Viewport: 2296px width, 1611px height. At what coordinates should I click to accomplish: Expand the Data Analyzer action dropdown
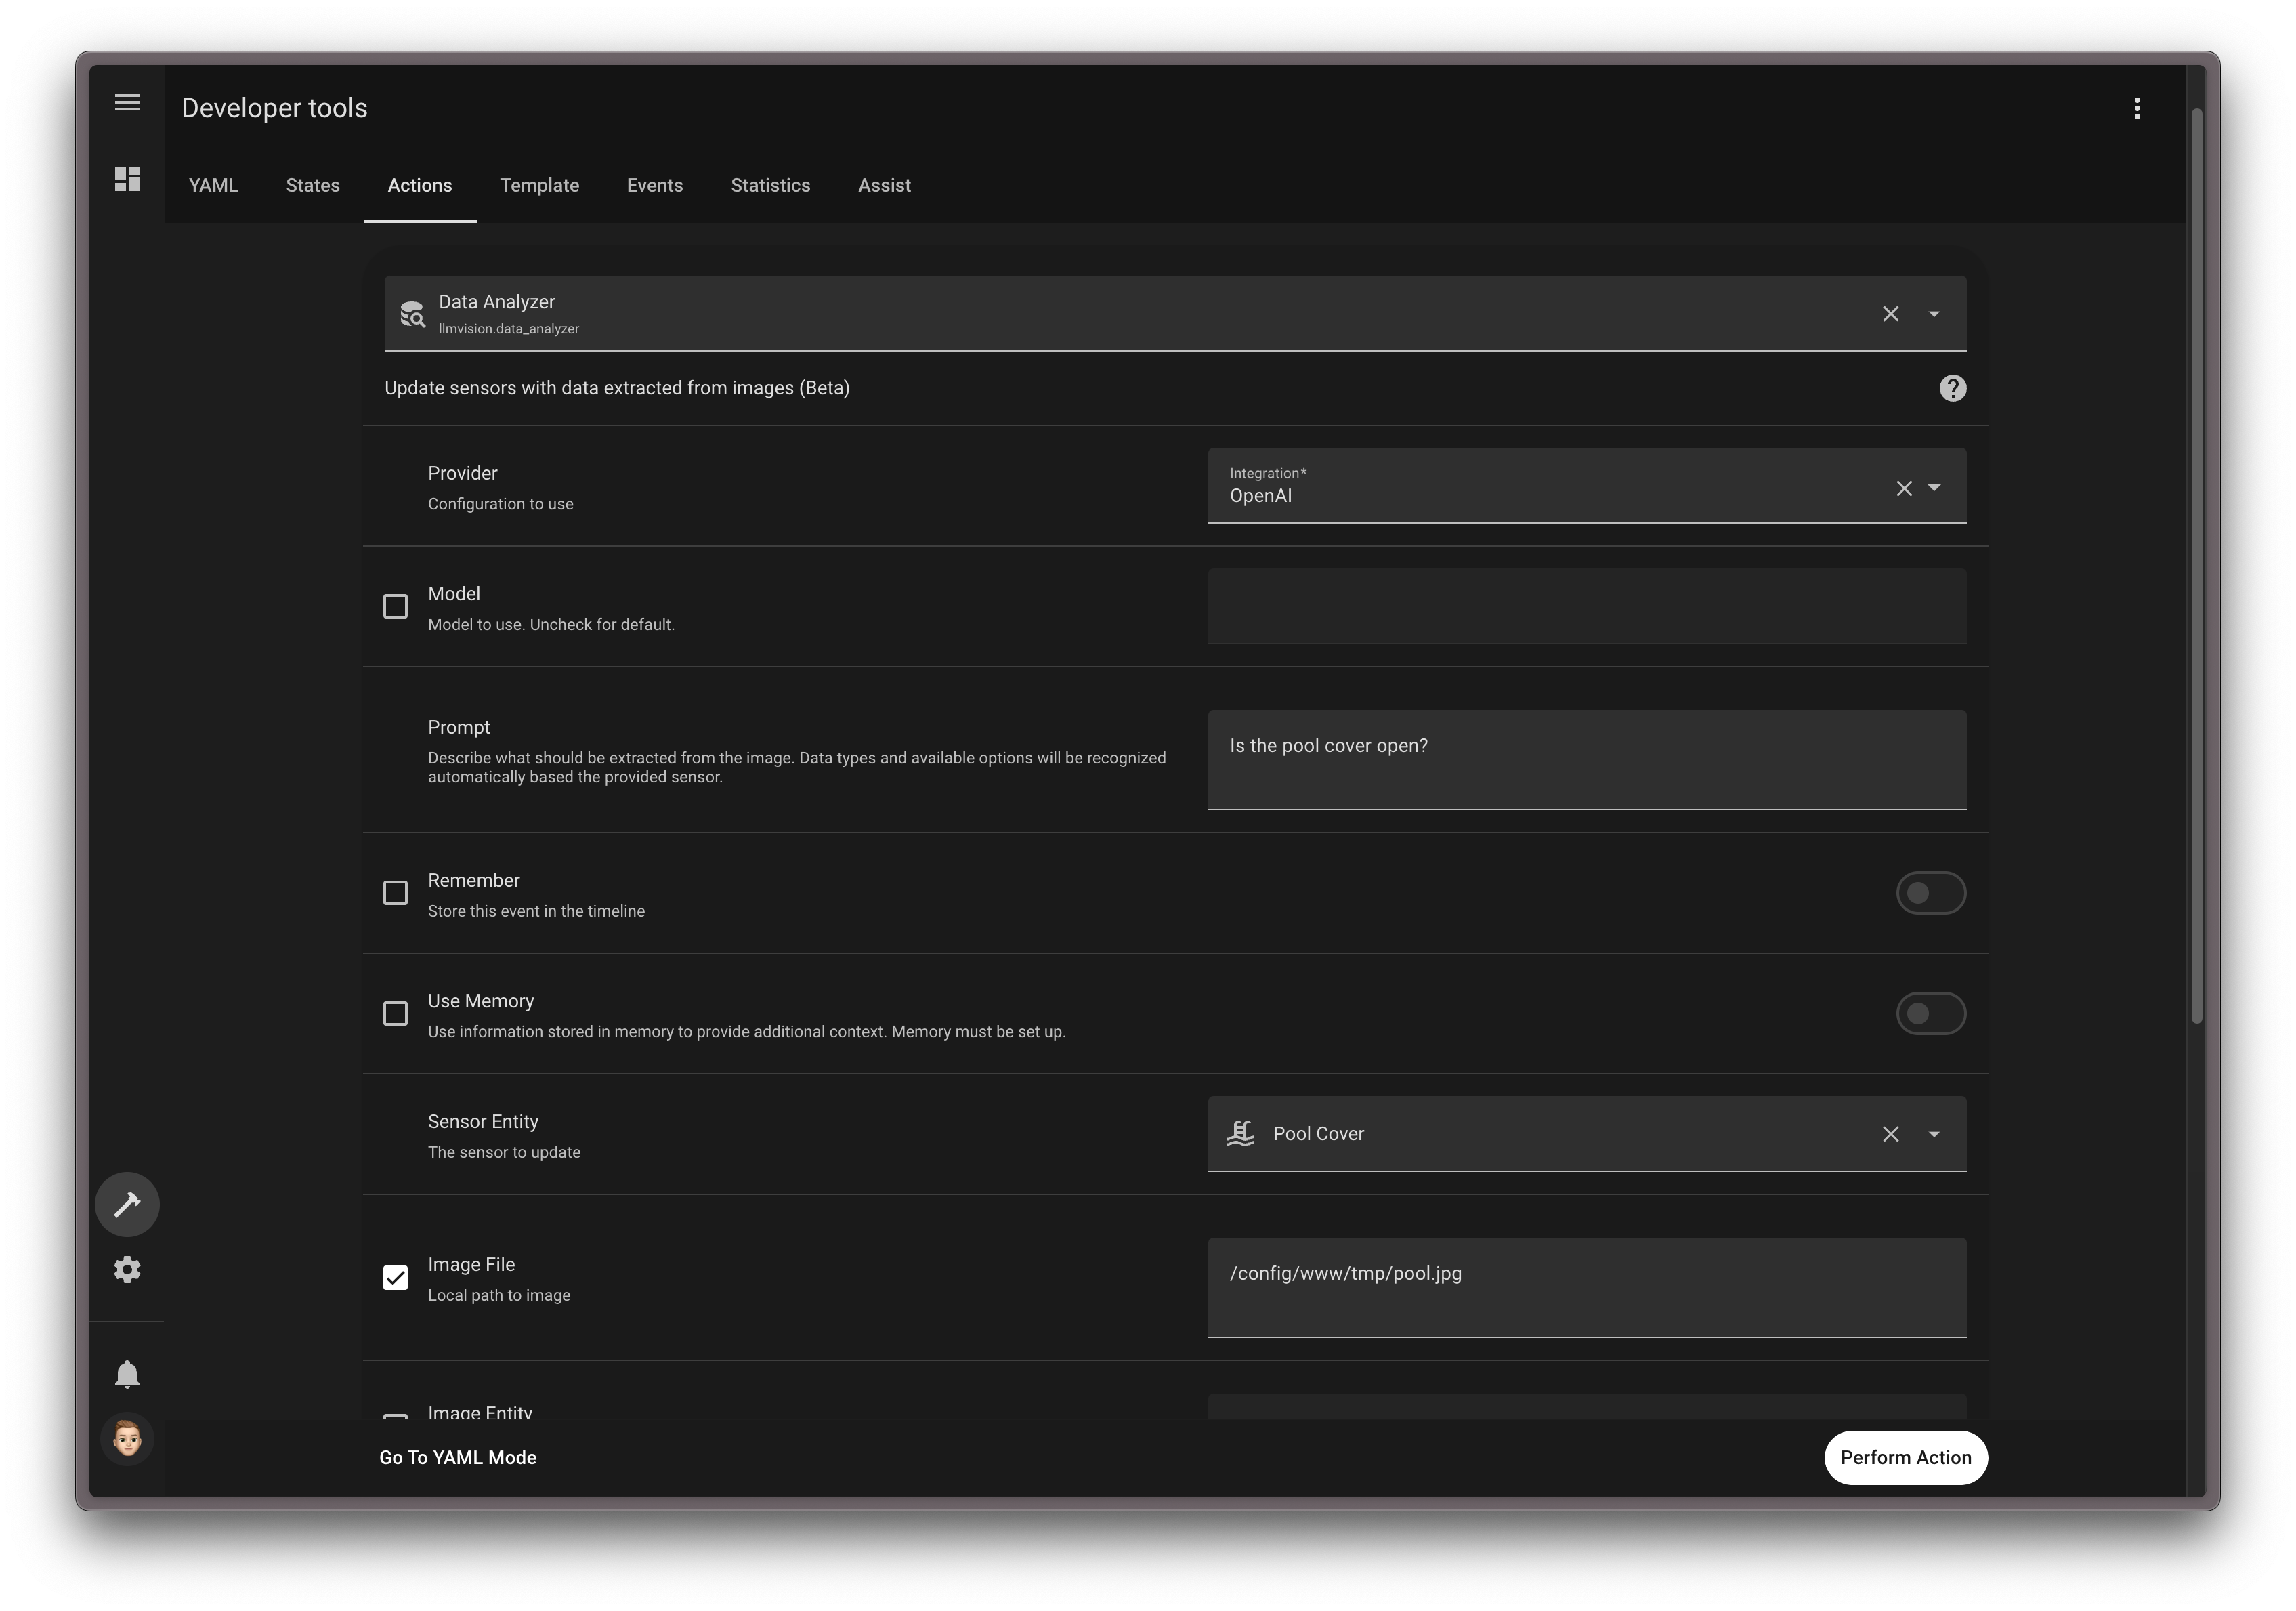point(1934,314)
